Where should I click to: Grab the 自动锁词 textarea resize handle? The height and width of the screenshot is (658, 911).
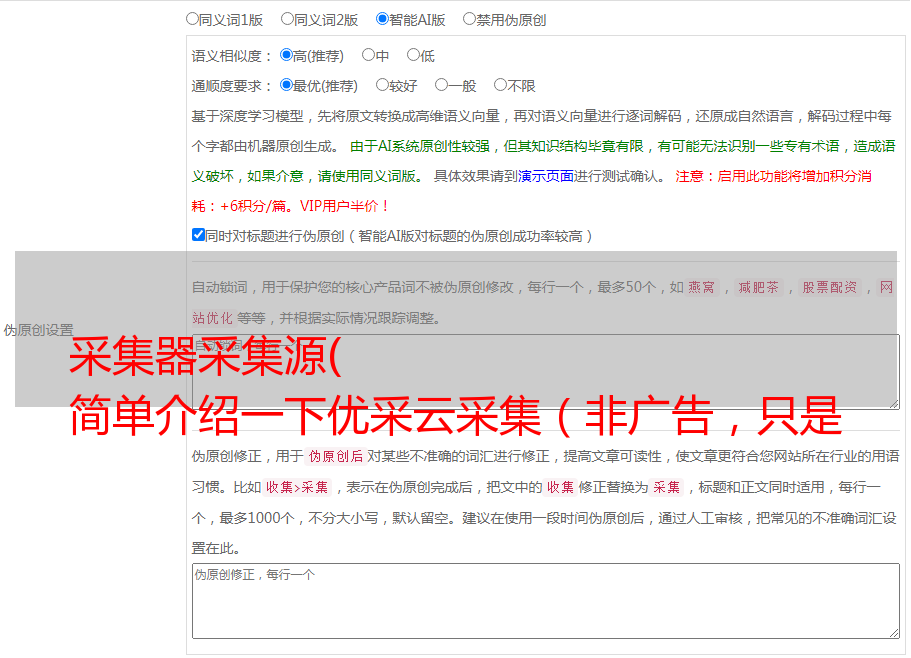coord(894,404)
